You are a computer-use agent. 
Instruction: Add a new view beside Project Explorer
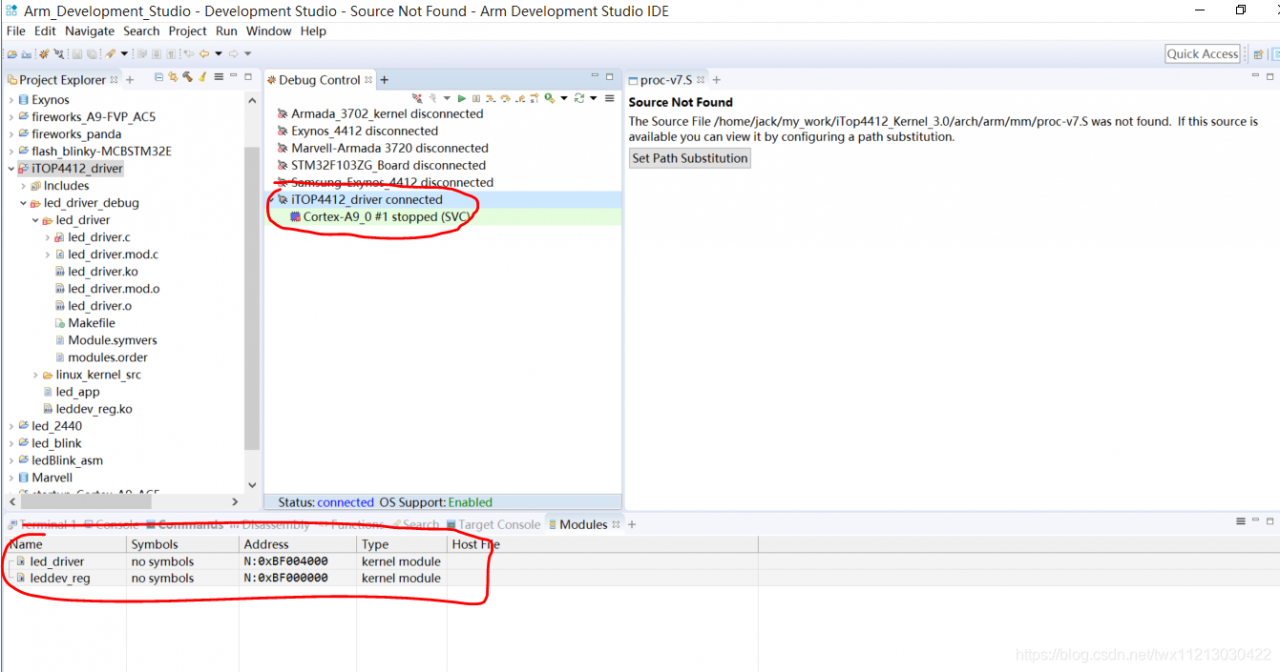click(130, 80)
